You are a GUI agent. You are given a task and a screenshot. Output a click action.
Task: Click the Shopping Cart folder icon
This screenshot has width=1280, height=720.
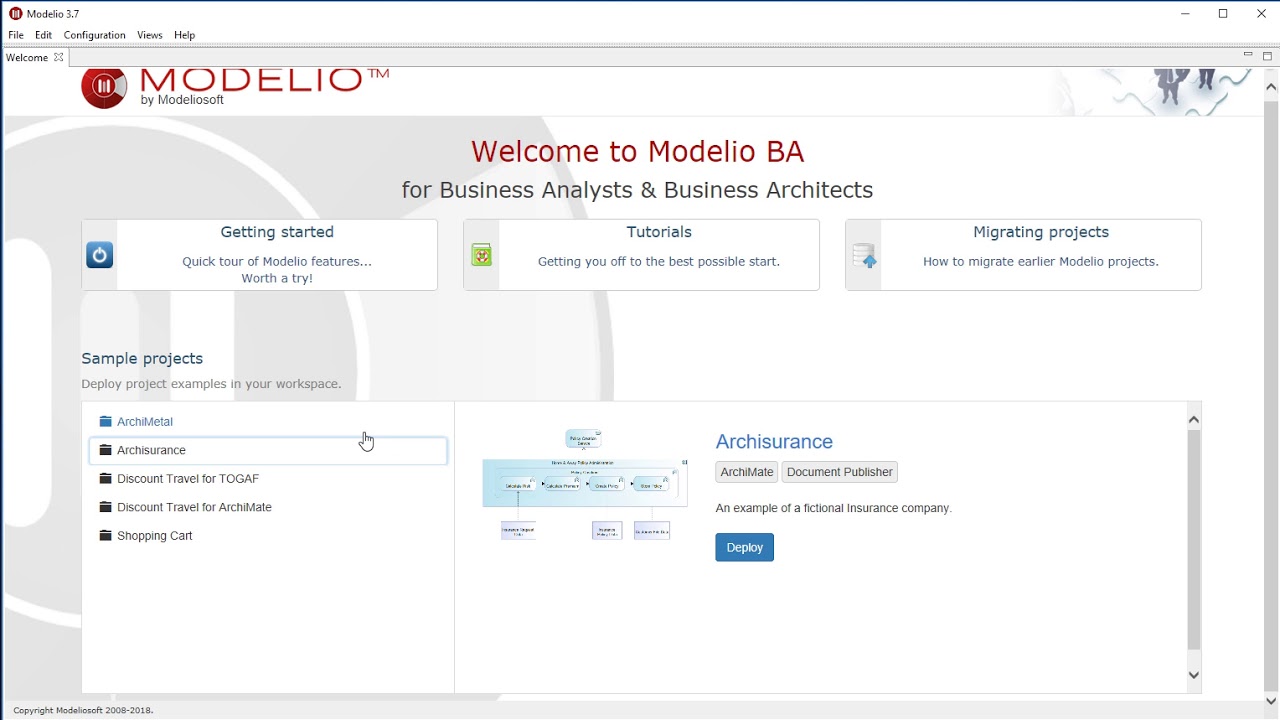pos(106,536)
